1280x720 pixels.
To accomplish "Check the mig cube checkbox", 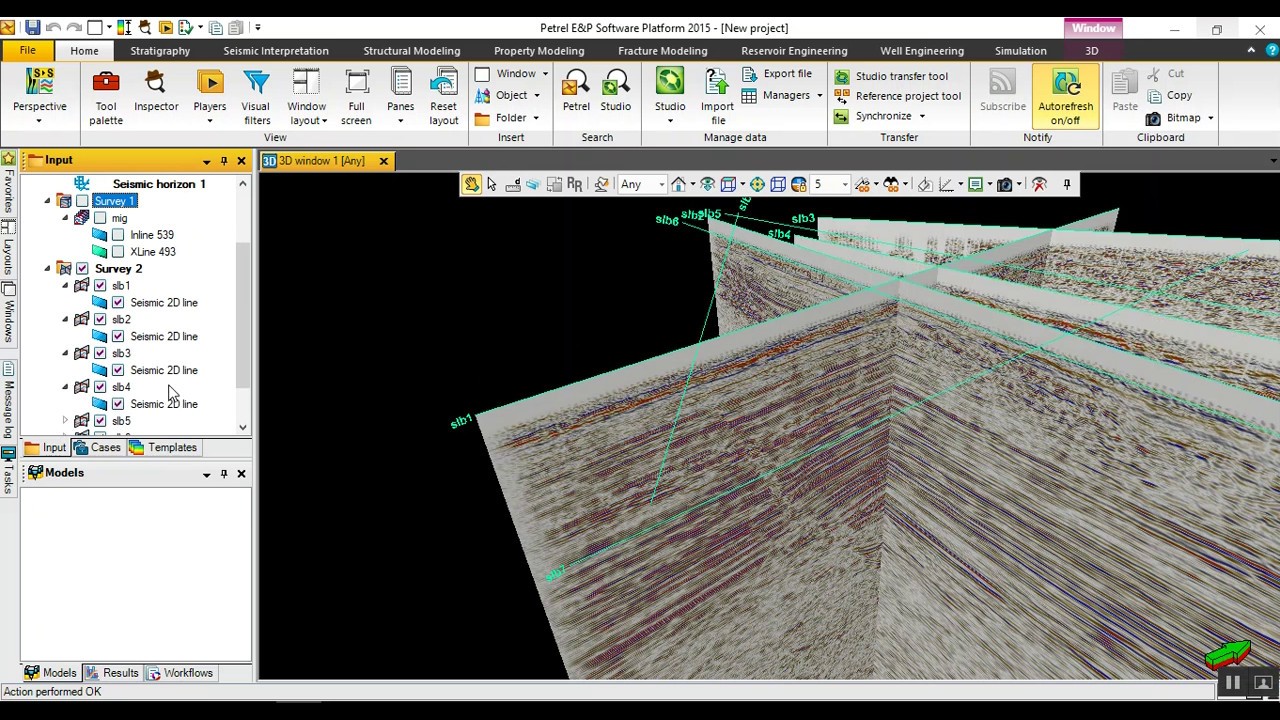I will [x=100, y=218].
